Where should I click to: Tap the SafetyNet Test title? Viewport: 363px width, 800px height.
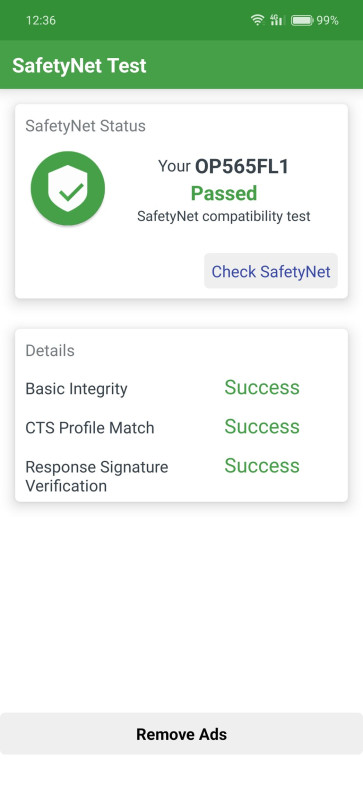coord(79,65)
